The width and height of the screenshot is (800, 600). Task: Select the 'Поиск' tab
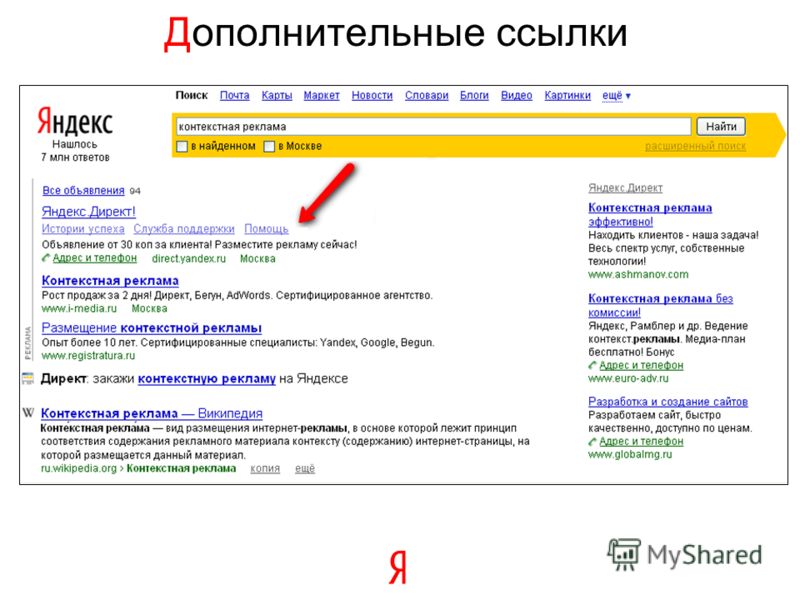tap(191, 95)
